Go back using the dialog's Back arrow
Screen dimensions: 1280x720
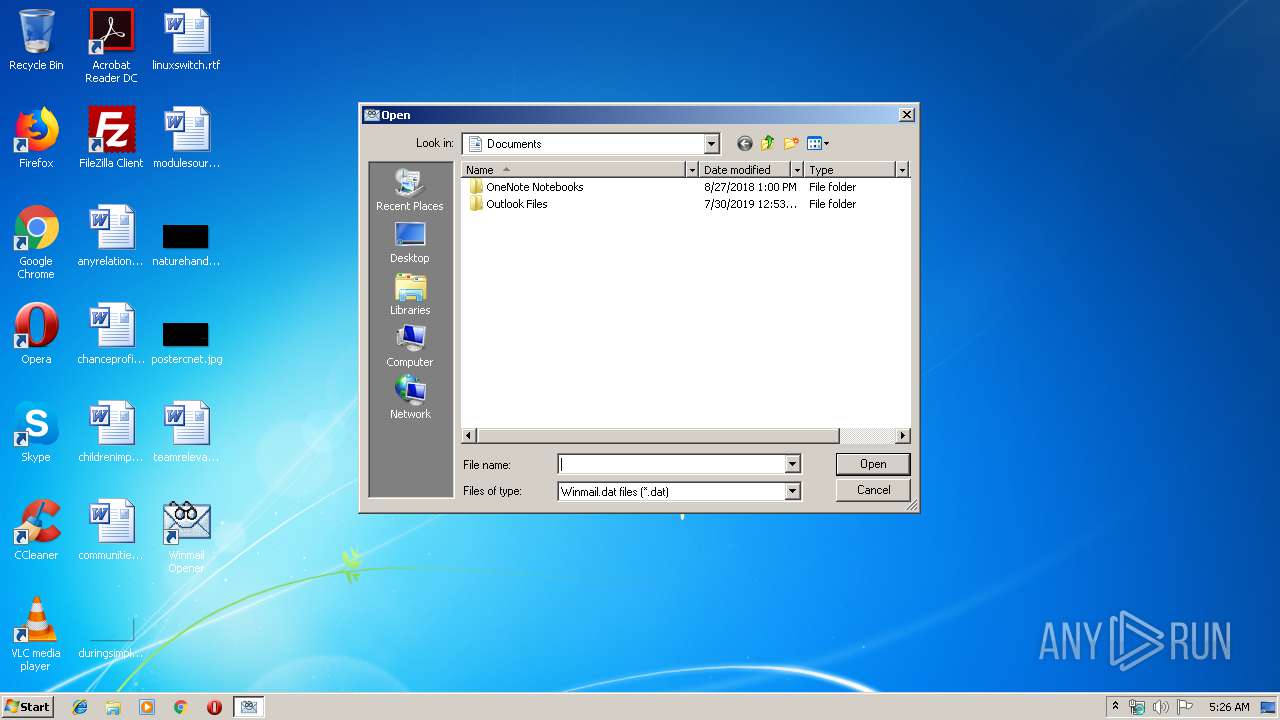point(744,143)
